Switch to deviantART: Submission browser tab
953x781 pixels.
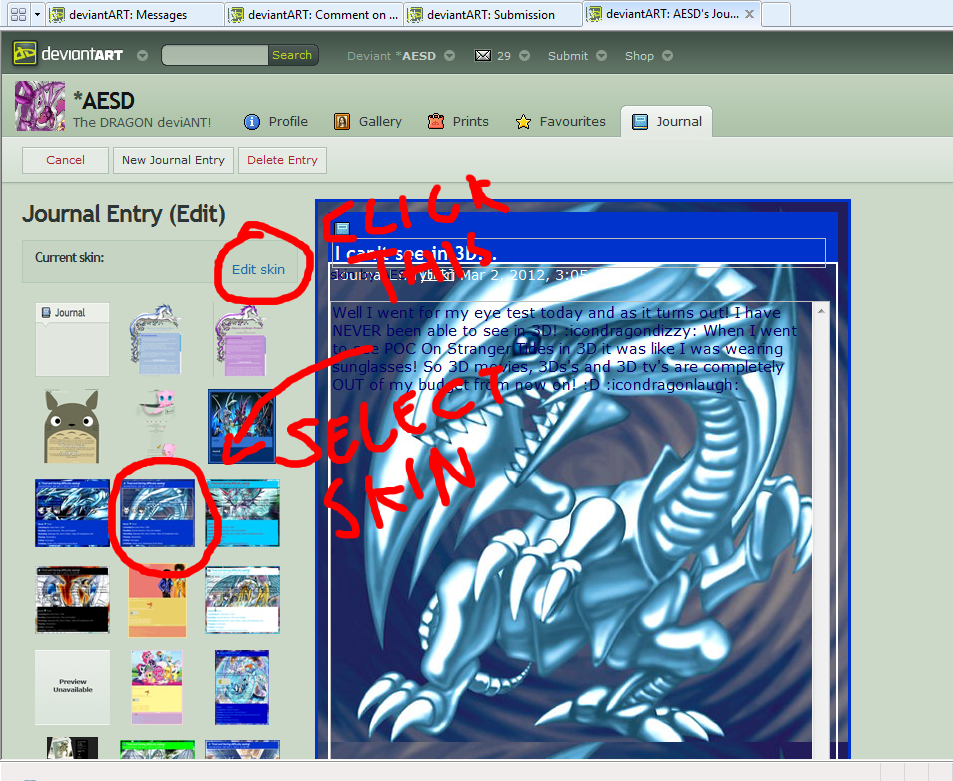tap(493, 15)
